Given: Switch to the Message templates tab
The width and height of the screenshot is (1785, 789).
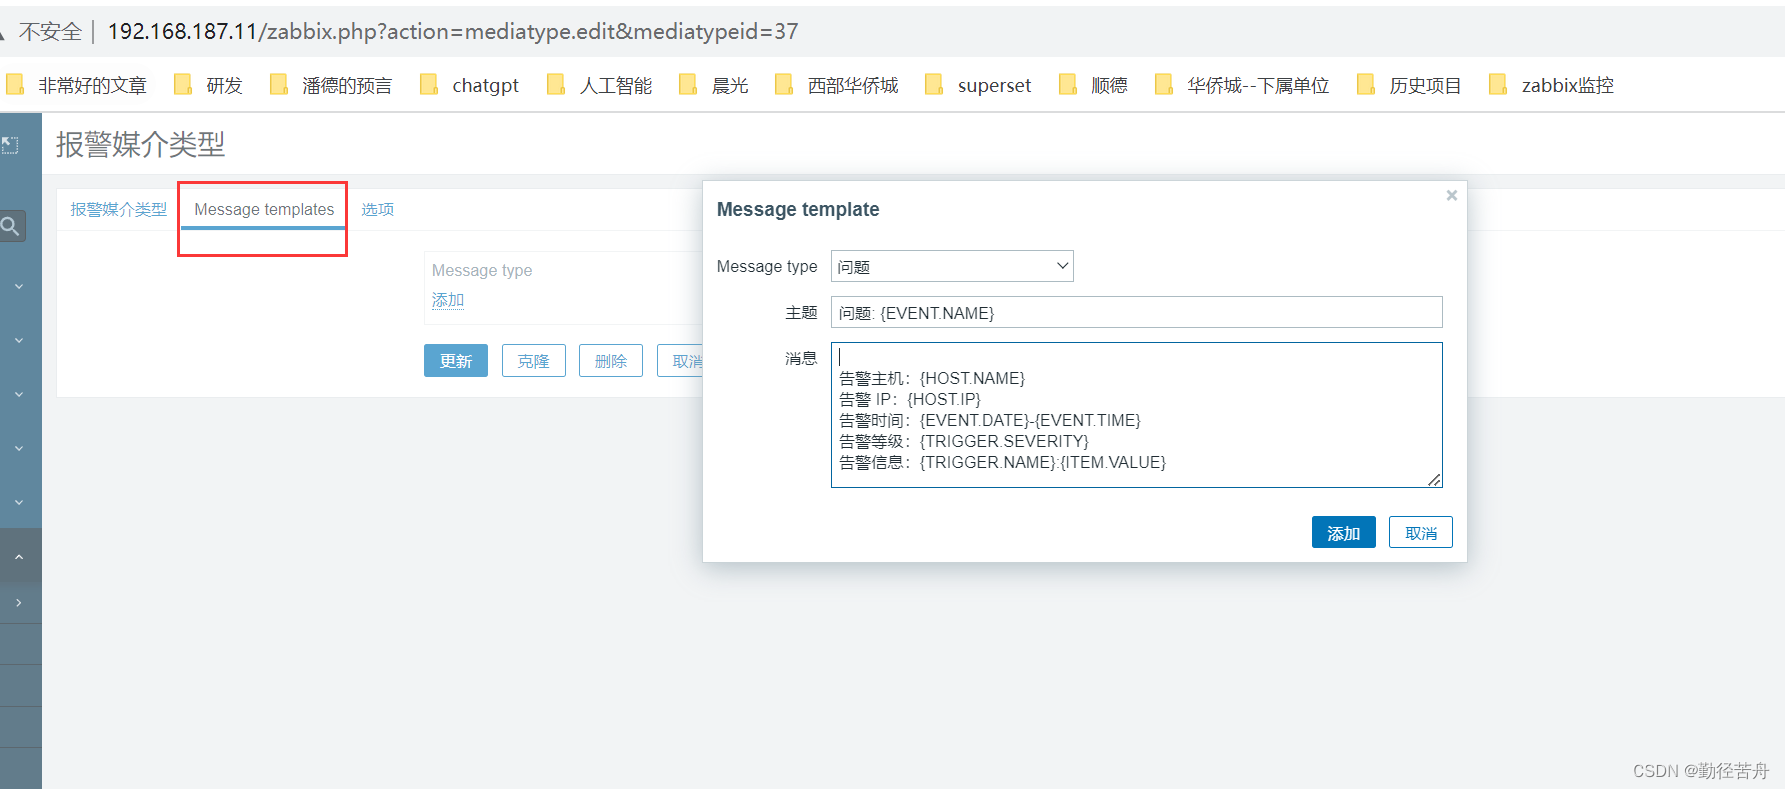Looking at the screenshot, I should (x=264, y=209).
